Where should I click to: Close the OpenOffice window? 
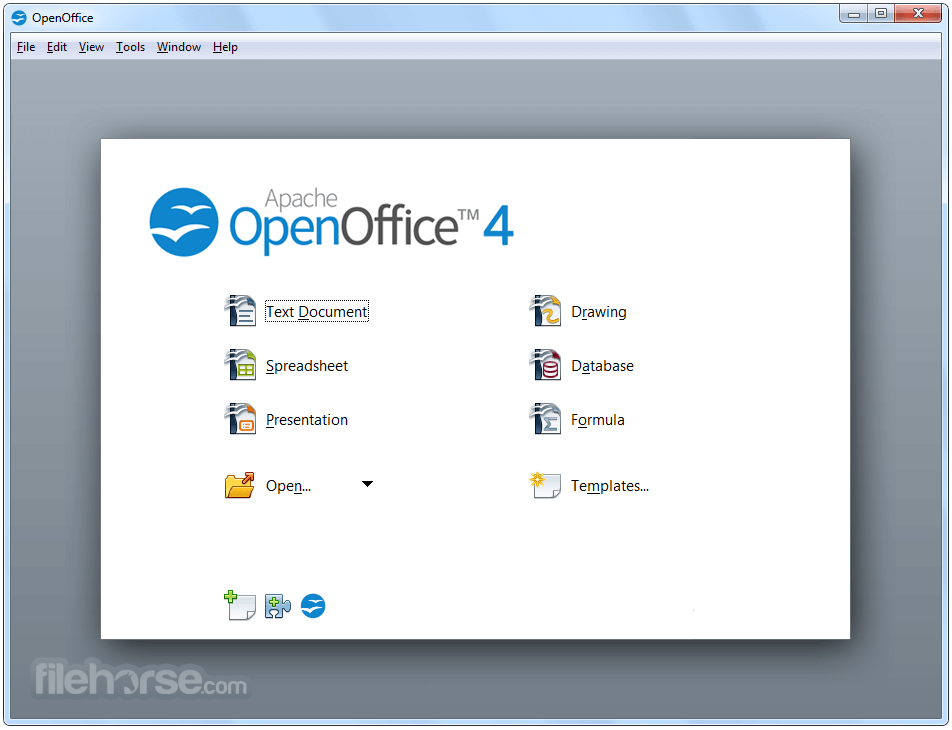[918, 13]
